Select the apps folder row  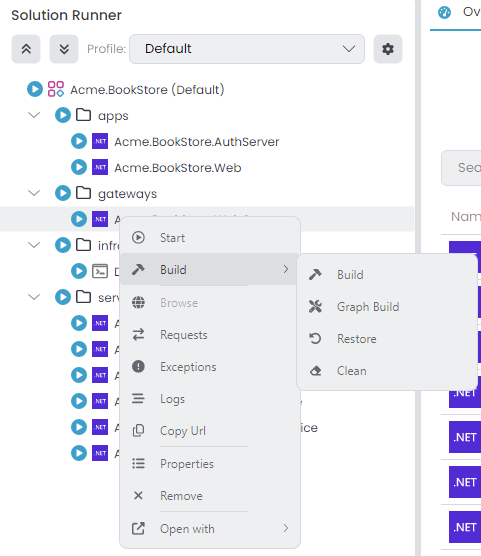[x=207, y=115]
